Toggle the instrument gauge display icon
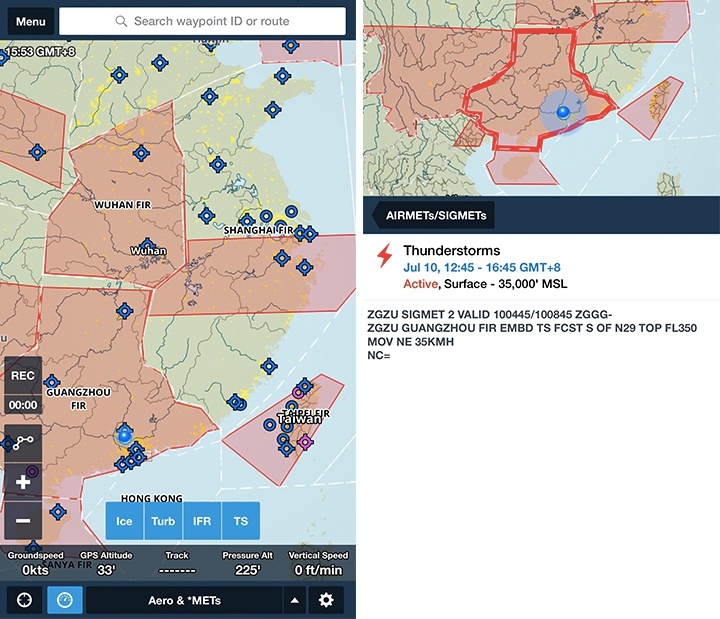 [65, 600]
